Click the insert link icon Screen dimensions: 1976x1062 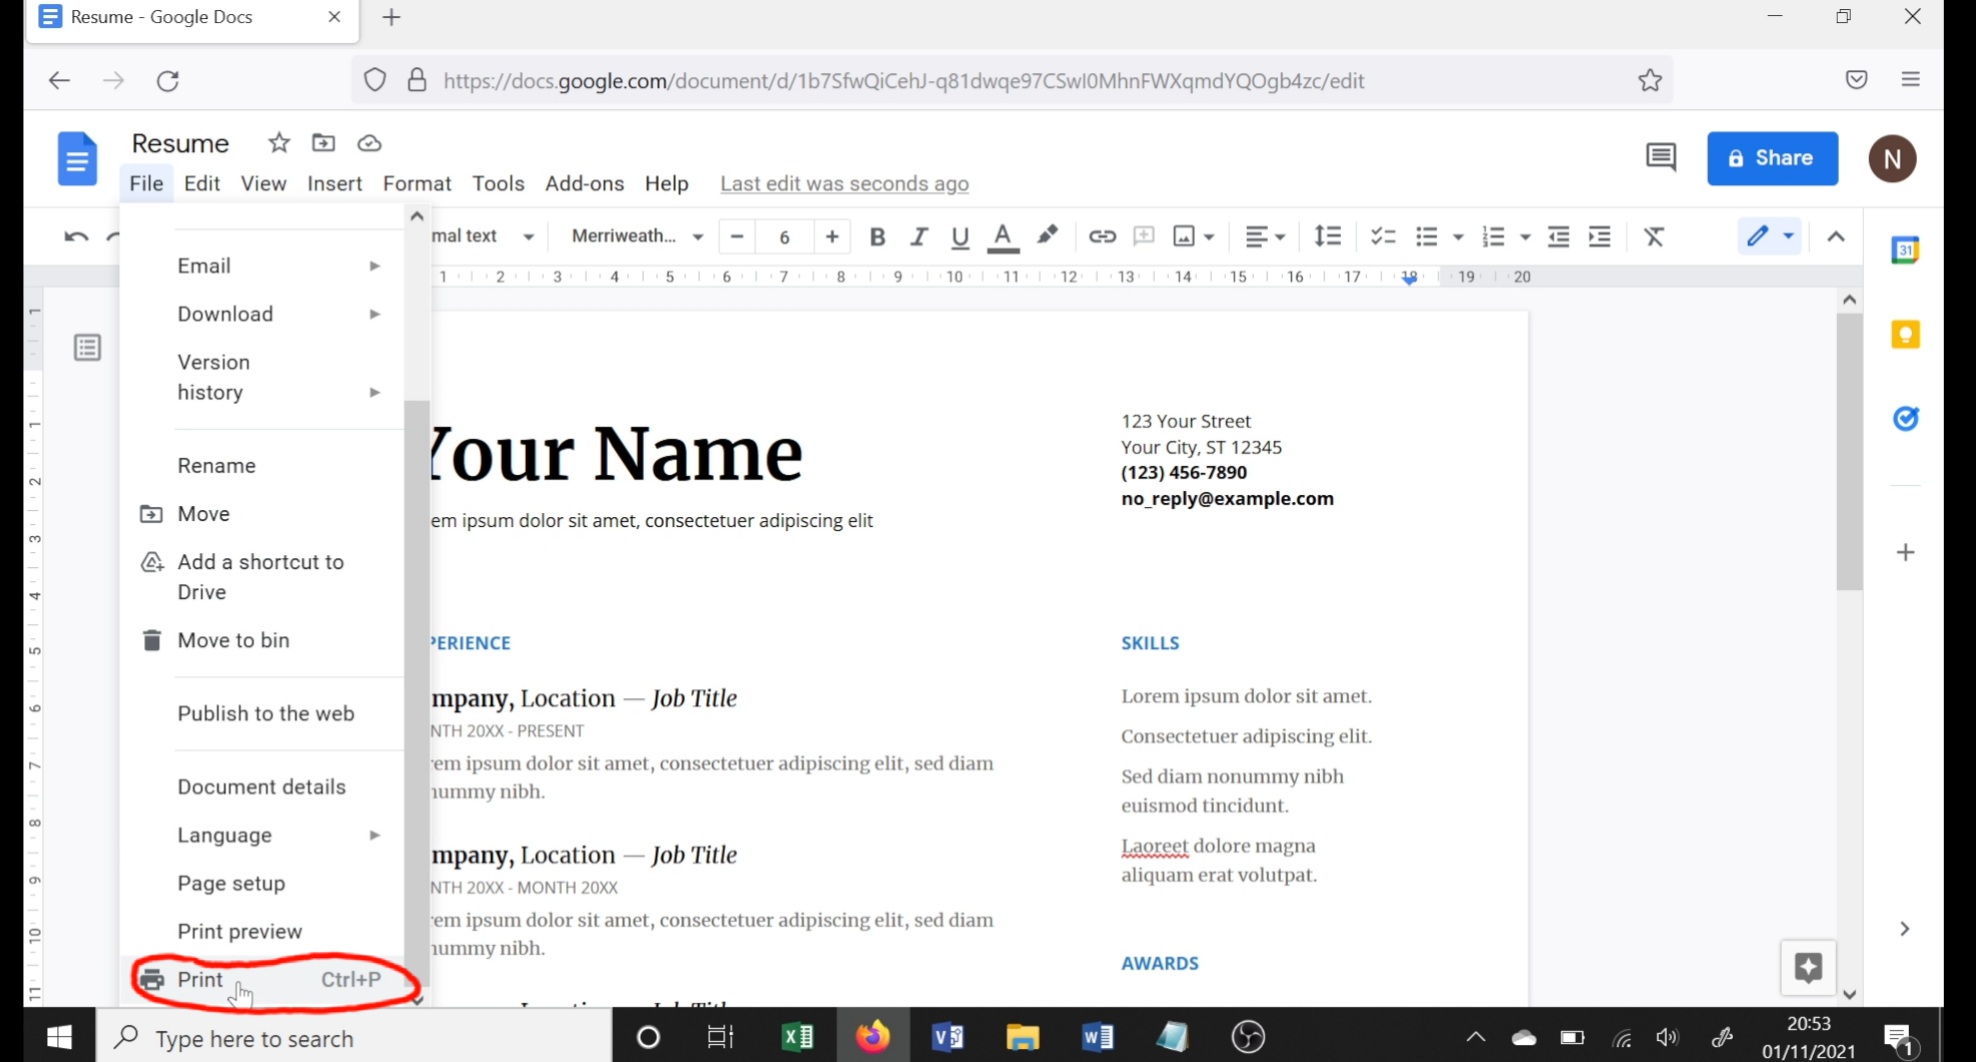click(1102, 237)
